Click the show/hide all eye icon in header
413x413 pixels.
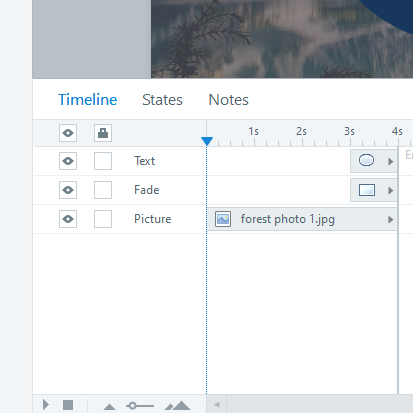click(x=68, y=133)
